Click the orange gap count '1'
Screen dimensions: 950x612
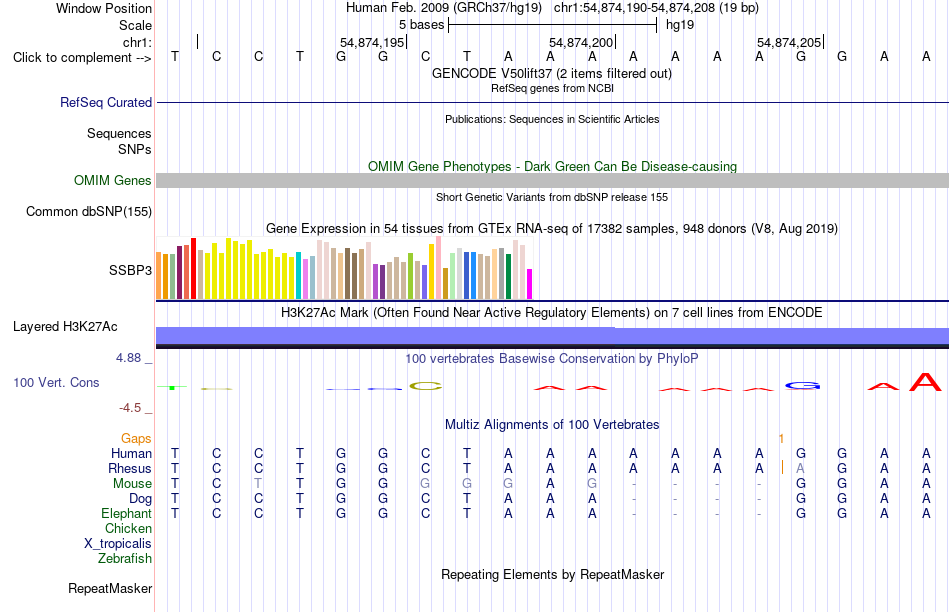(782, 438)
